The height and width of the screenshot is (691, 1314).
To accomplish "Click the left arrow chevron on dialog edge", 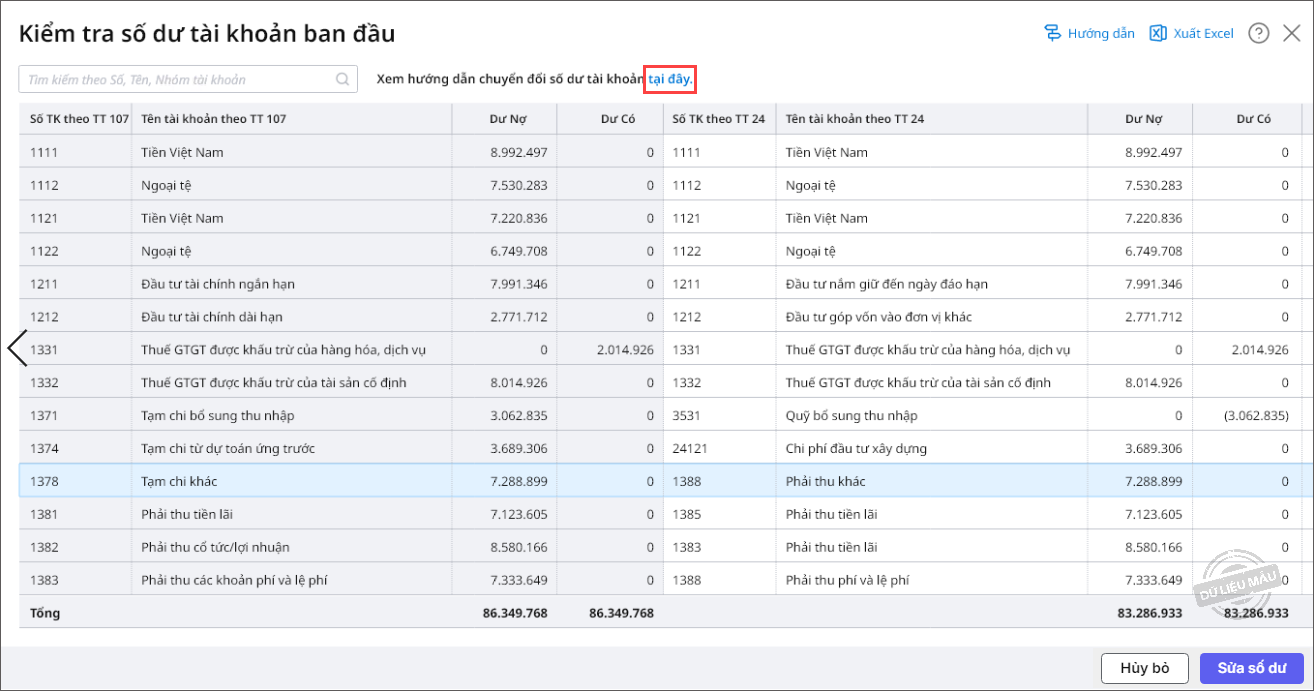I will pyautogui.click(x=17, y=348).
